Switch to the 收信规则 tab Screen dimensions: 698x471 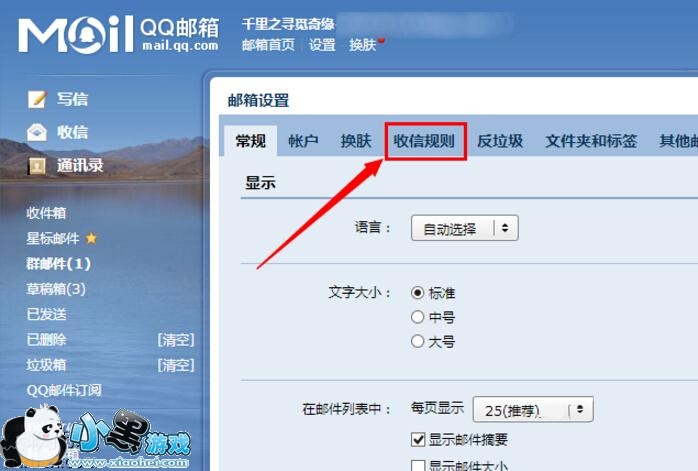pyautogui.click(x=424, y=141)
